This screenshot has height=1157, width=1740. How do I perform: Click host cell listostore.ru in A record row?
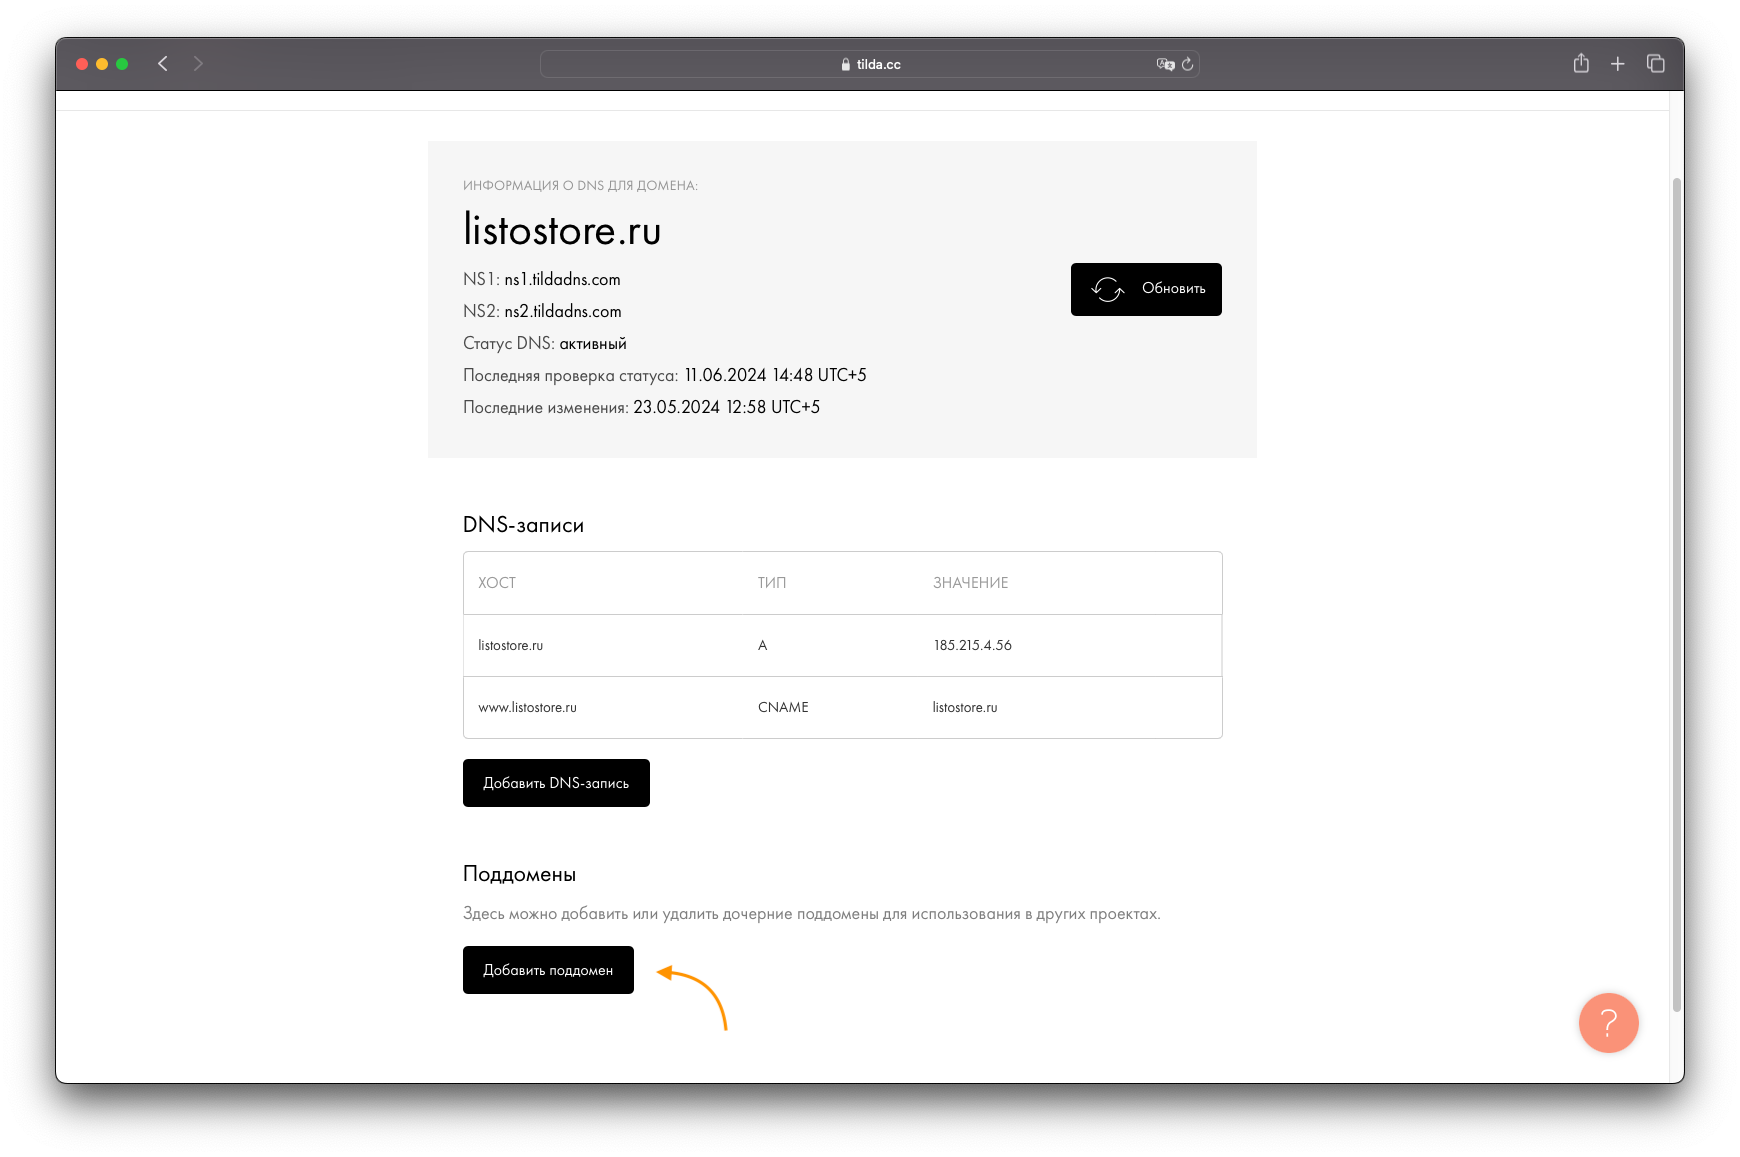click(x=510, y=645)
